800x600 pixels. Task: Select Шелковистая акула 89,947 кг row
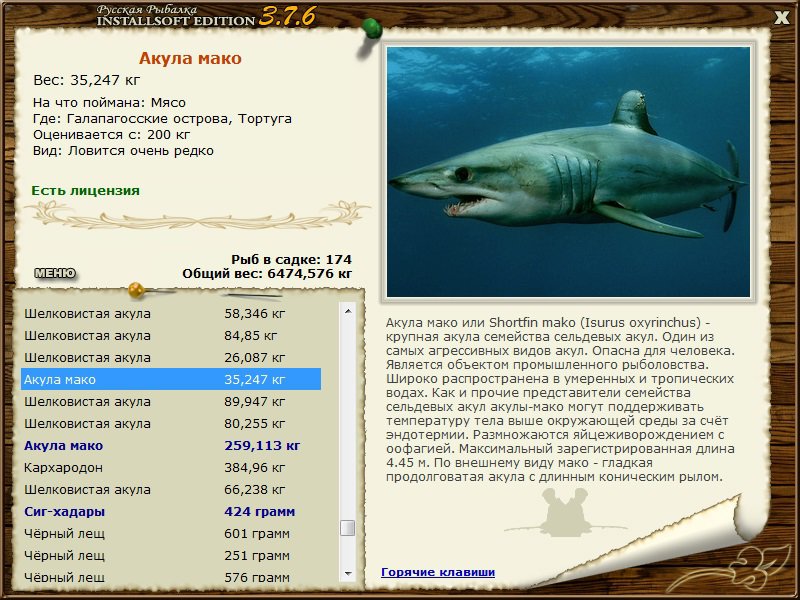(x=171, y=402)
